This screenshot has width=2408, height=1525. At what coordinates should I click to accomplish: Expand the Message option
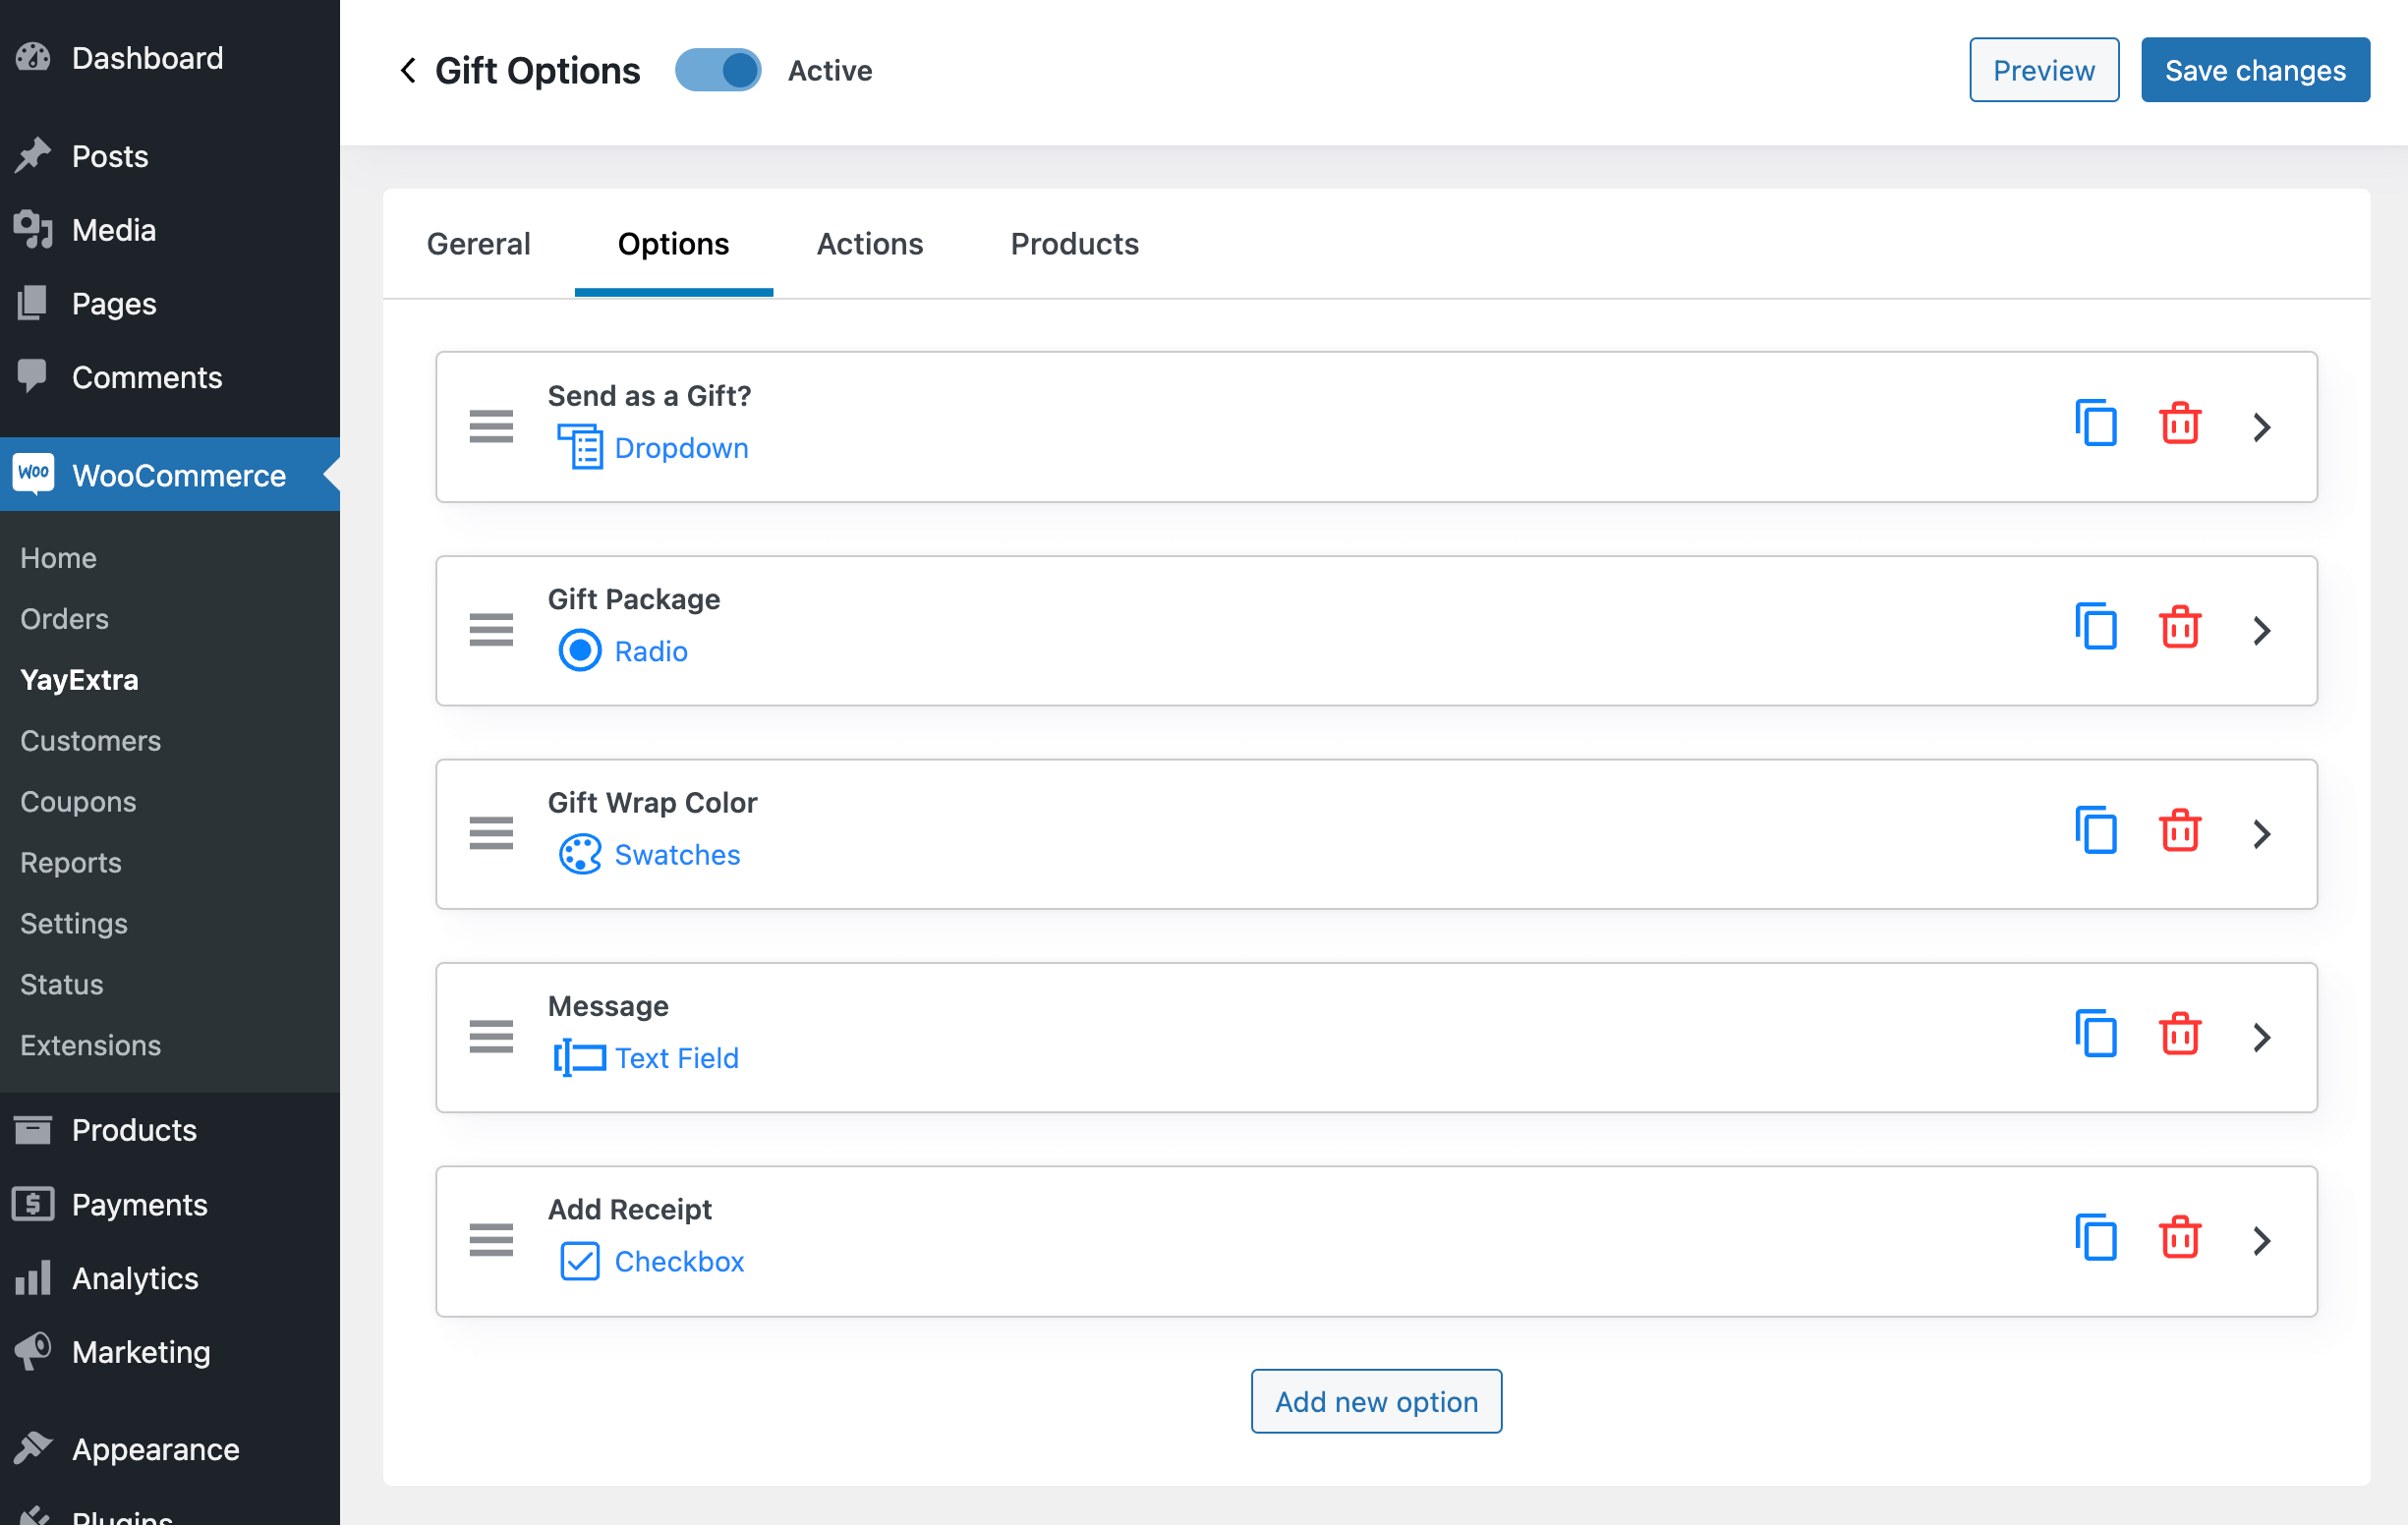pyautogui.click(x=2262, y=1038)
